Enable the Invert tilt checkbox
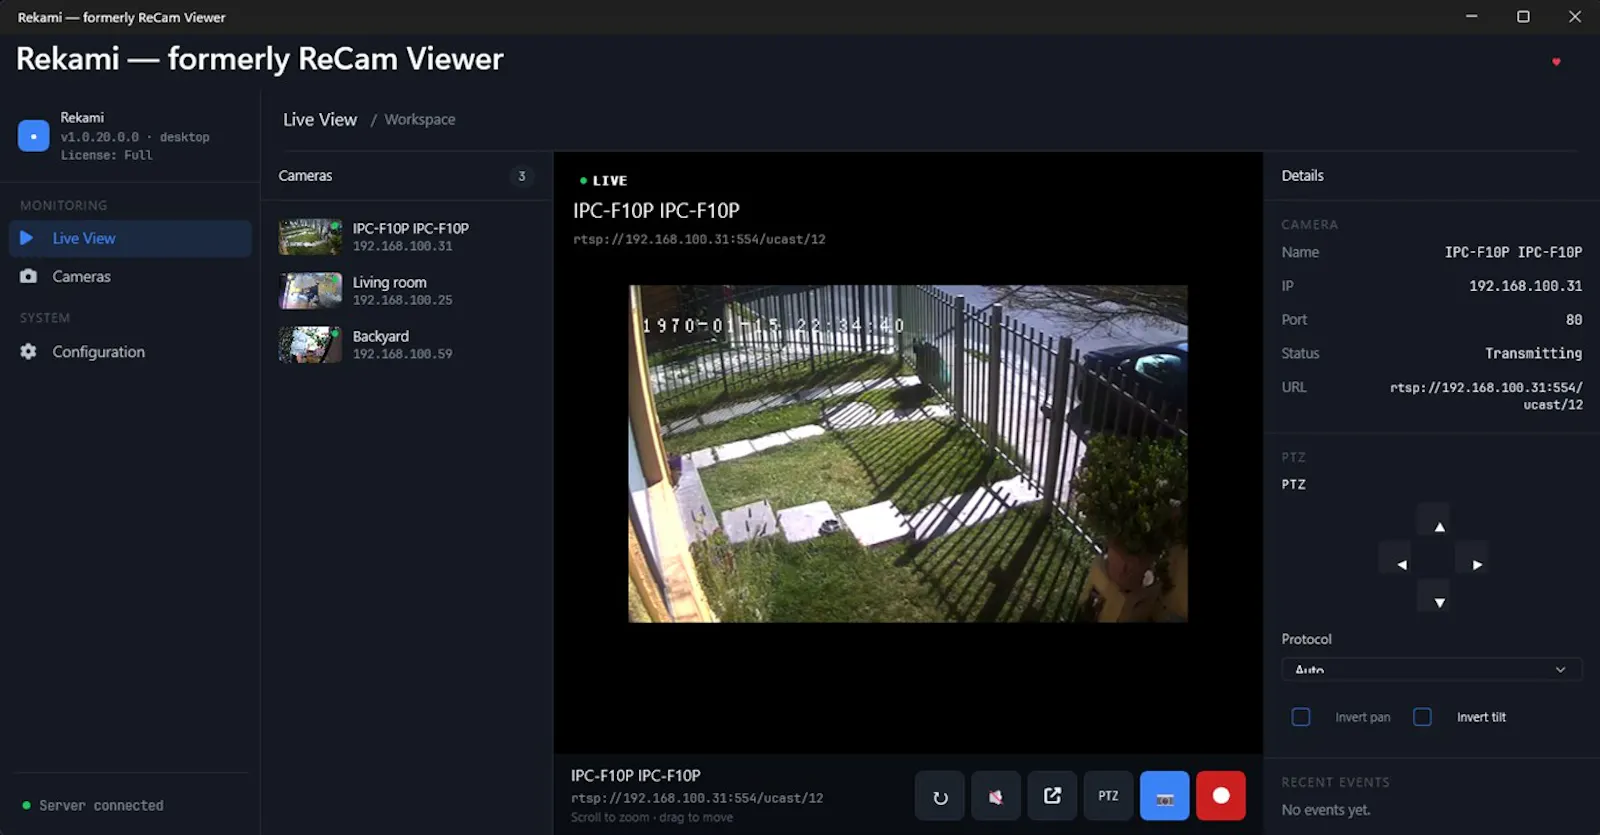 pos(1422,717)
